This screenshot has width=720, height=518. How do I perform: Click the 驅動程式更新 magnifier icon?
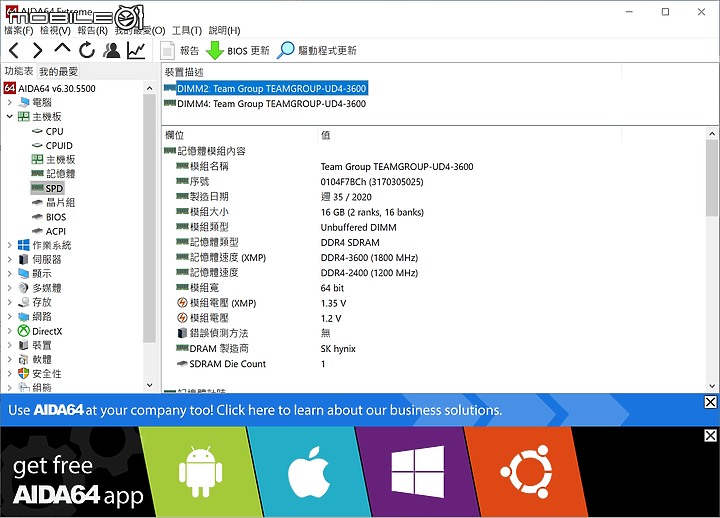point(285,50)
